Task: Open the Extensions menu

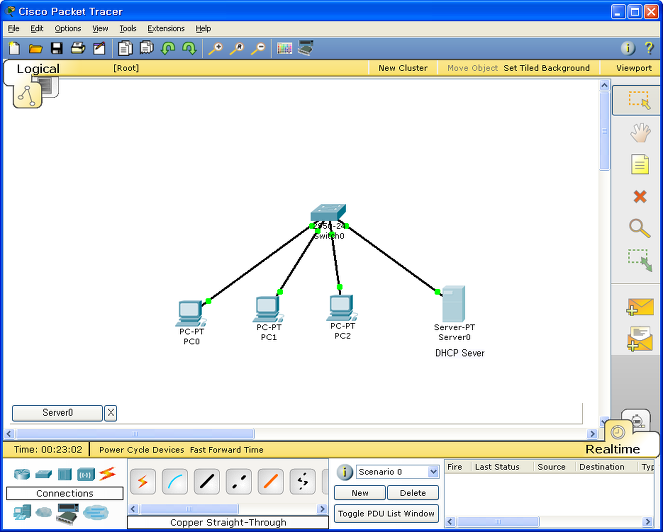Action: coord(166,28)
